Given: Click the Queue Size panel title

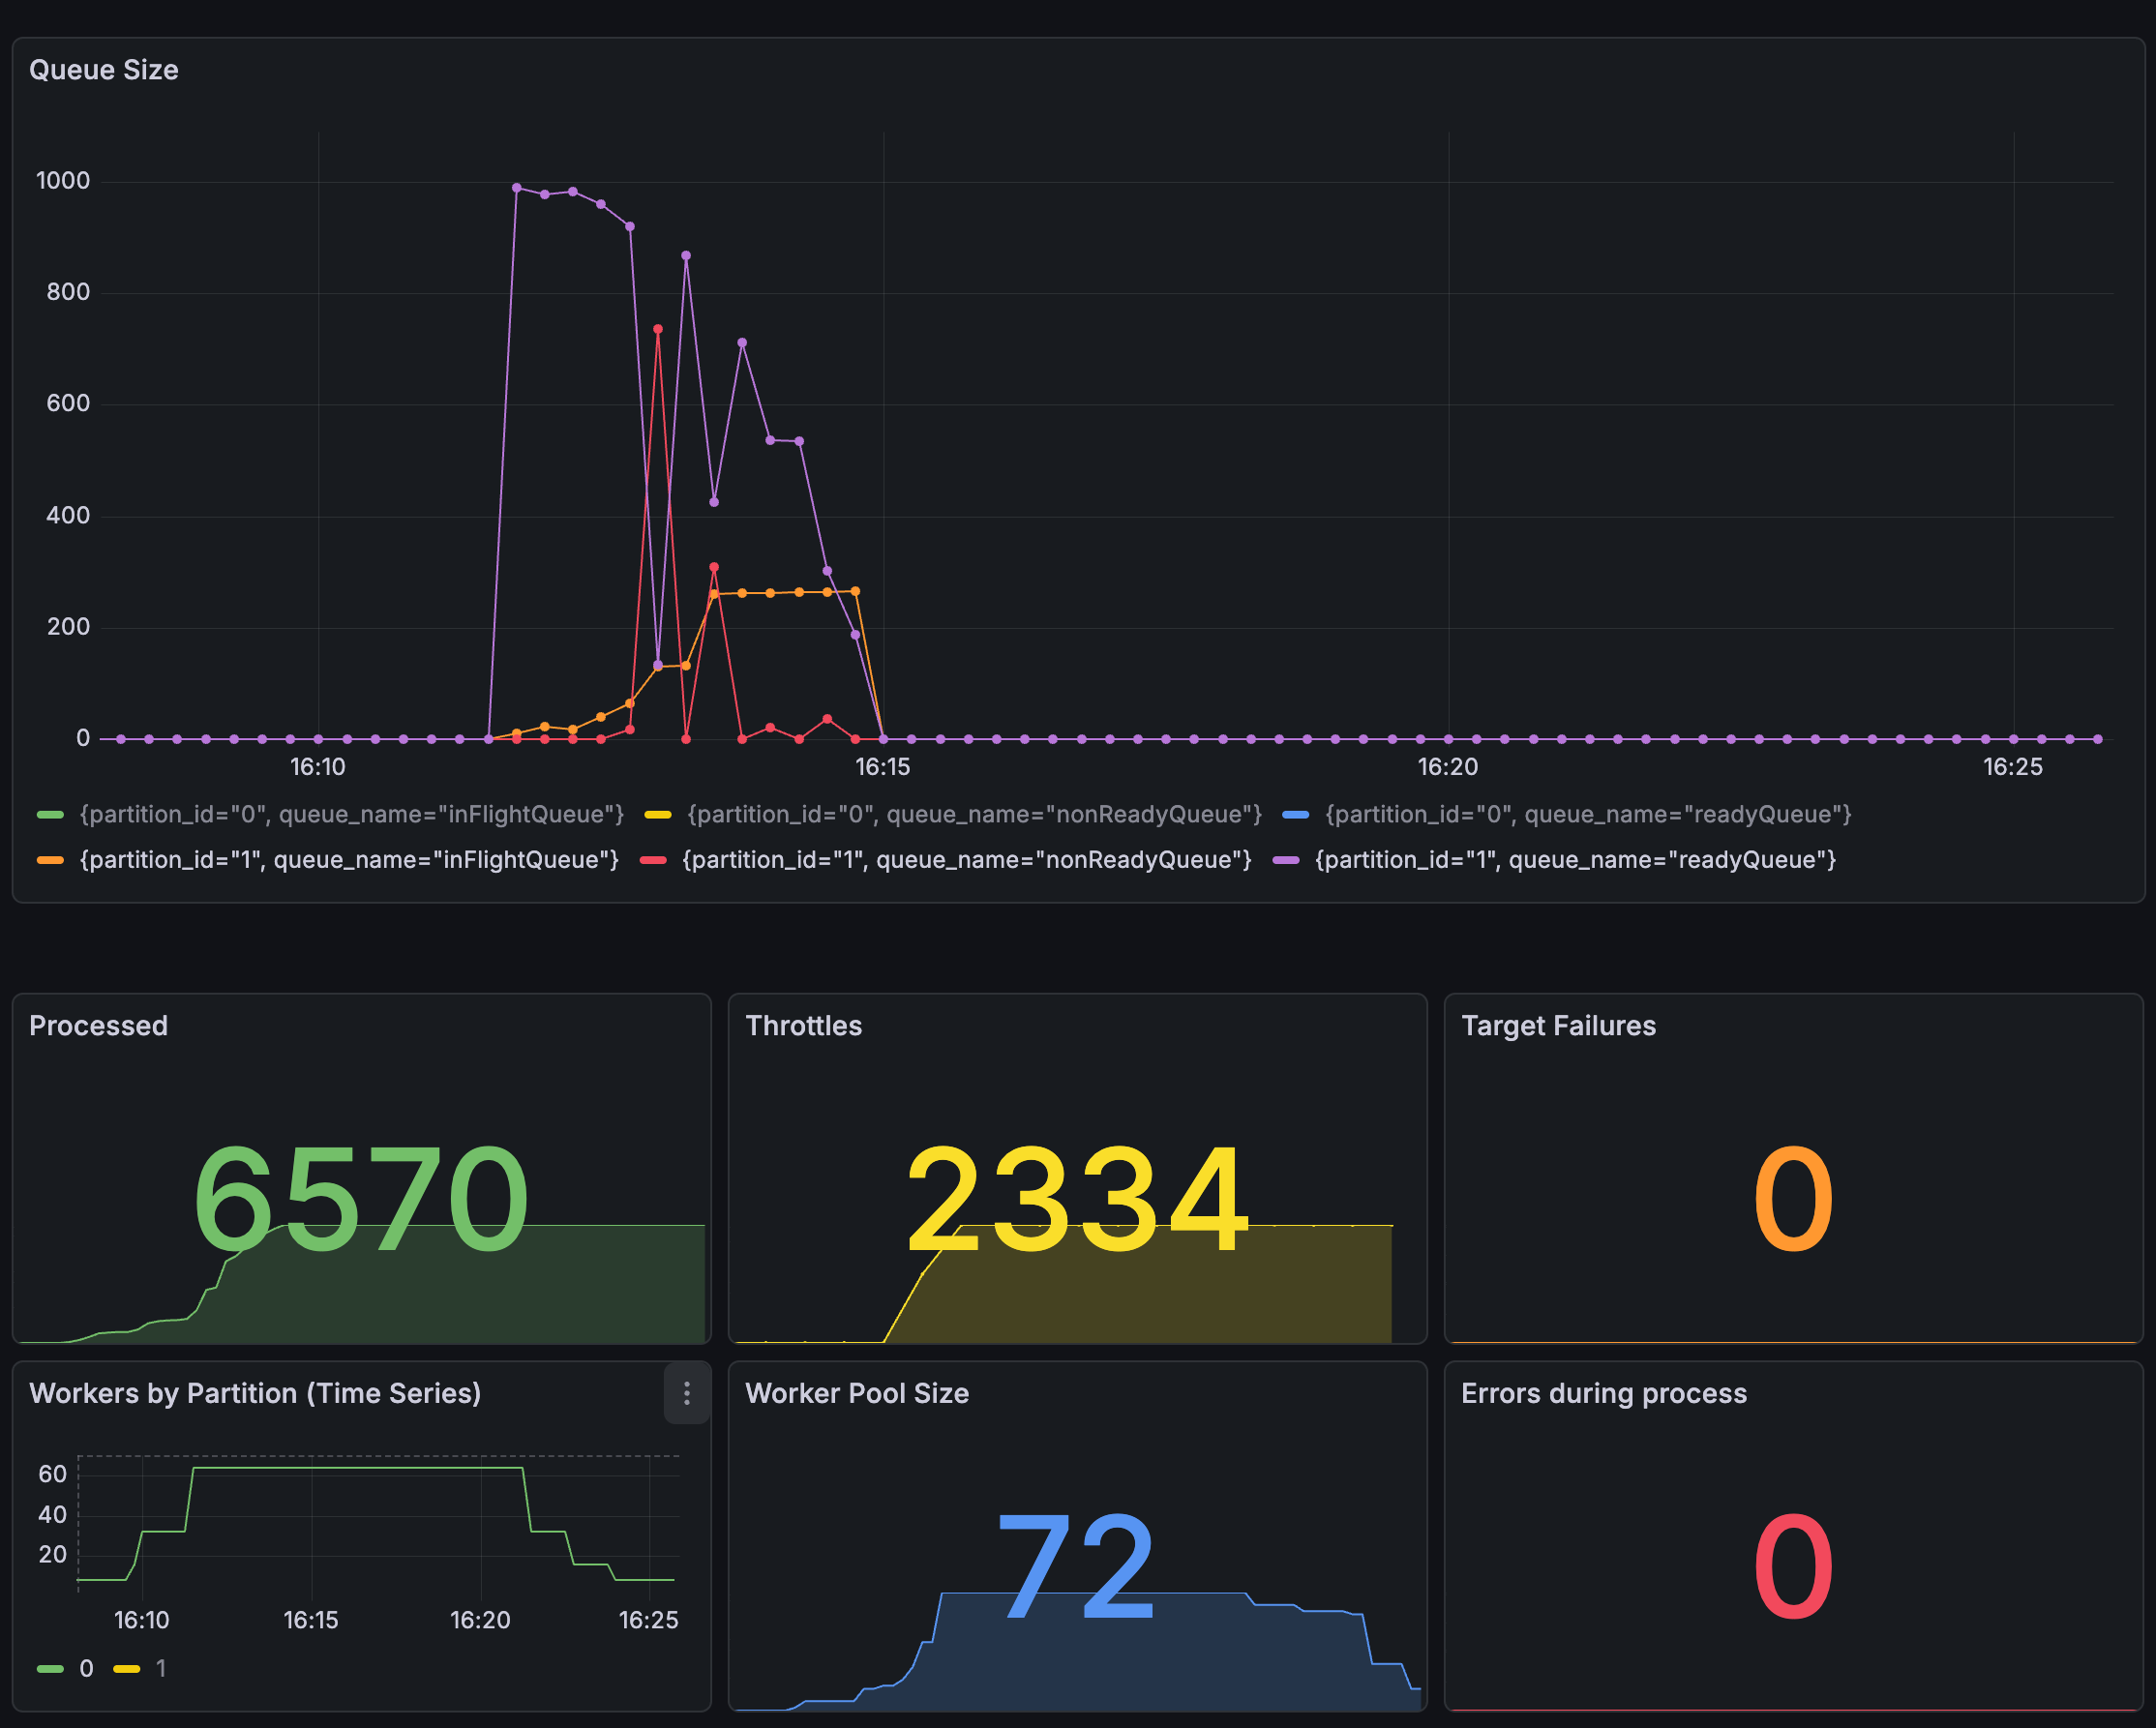Looking at the screenshot, I should coord(104,70).
